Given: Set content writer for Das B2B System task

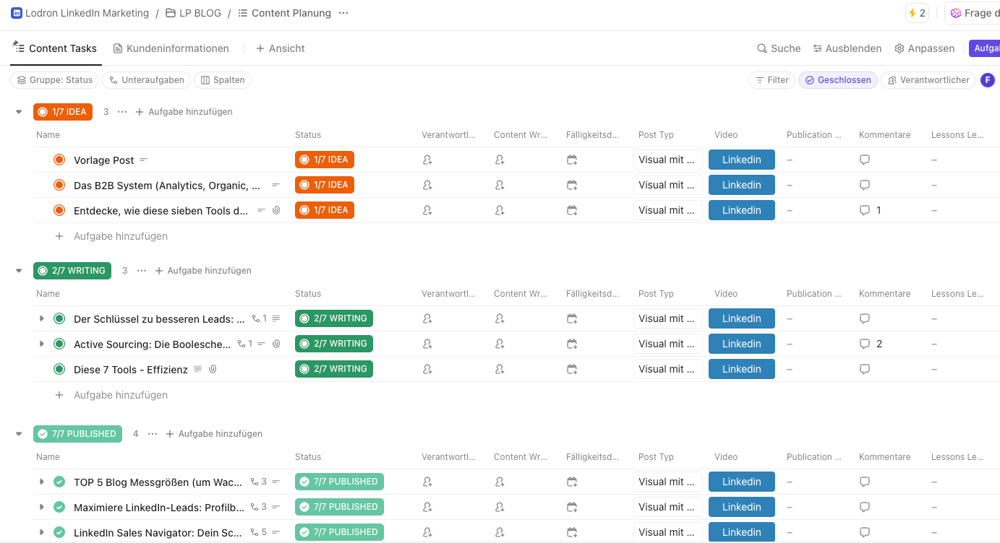Looking at the screenshot, I should [499, 185].
